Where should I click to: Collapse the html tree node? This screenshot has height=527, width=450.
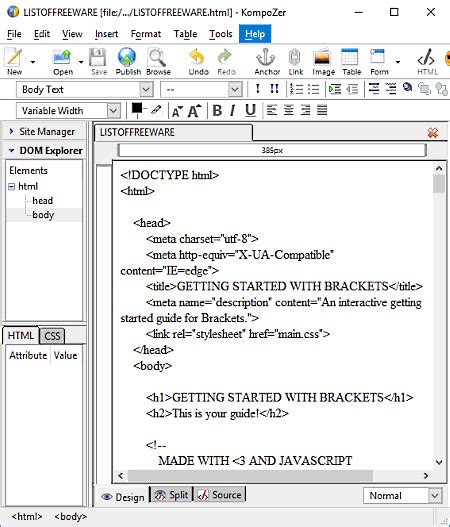11,187
